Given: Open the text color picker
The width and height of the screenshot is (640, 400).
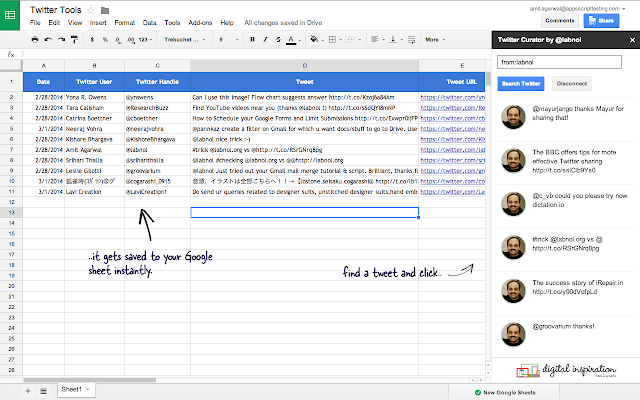Looking at the screenshot, I should coord(293,40).
